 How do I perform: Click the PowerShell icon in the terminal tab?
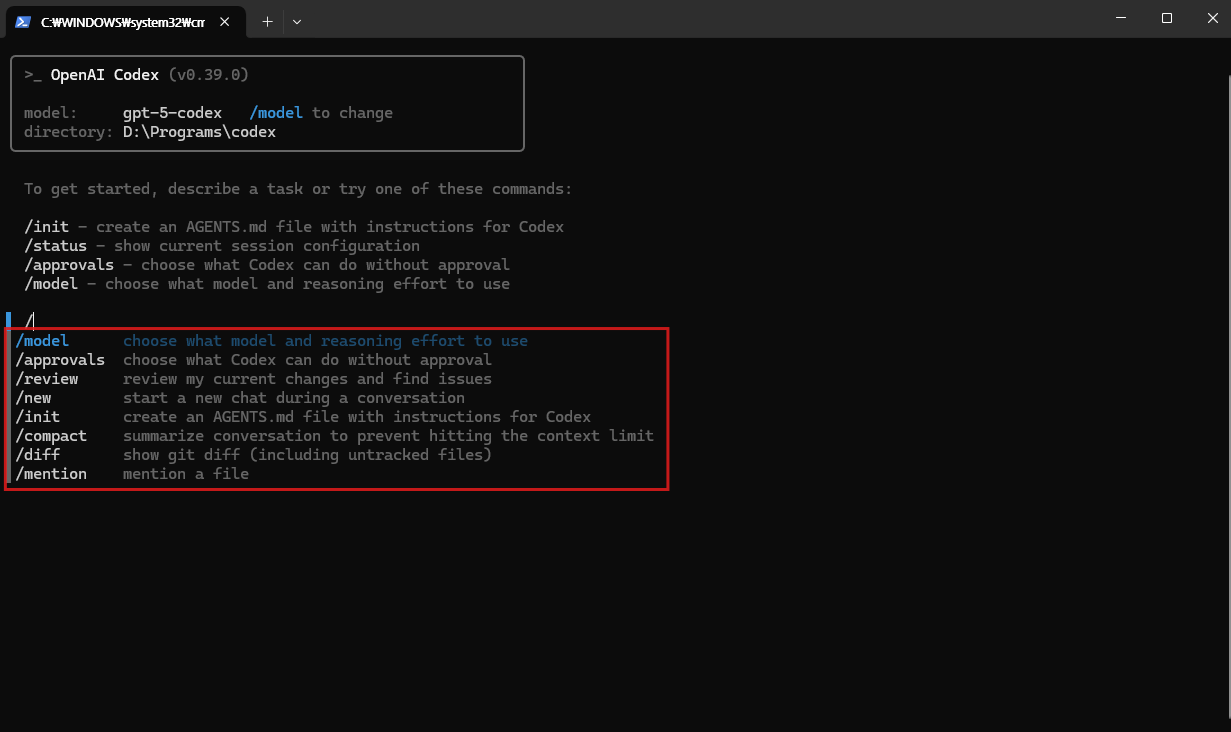pos(23,21)
